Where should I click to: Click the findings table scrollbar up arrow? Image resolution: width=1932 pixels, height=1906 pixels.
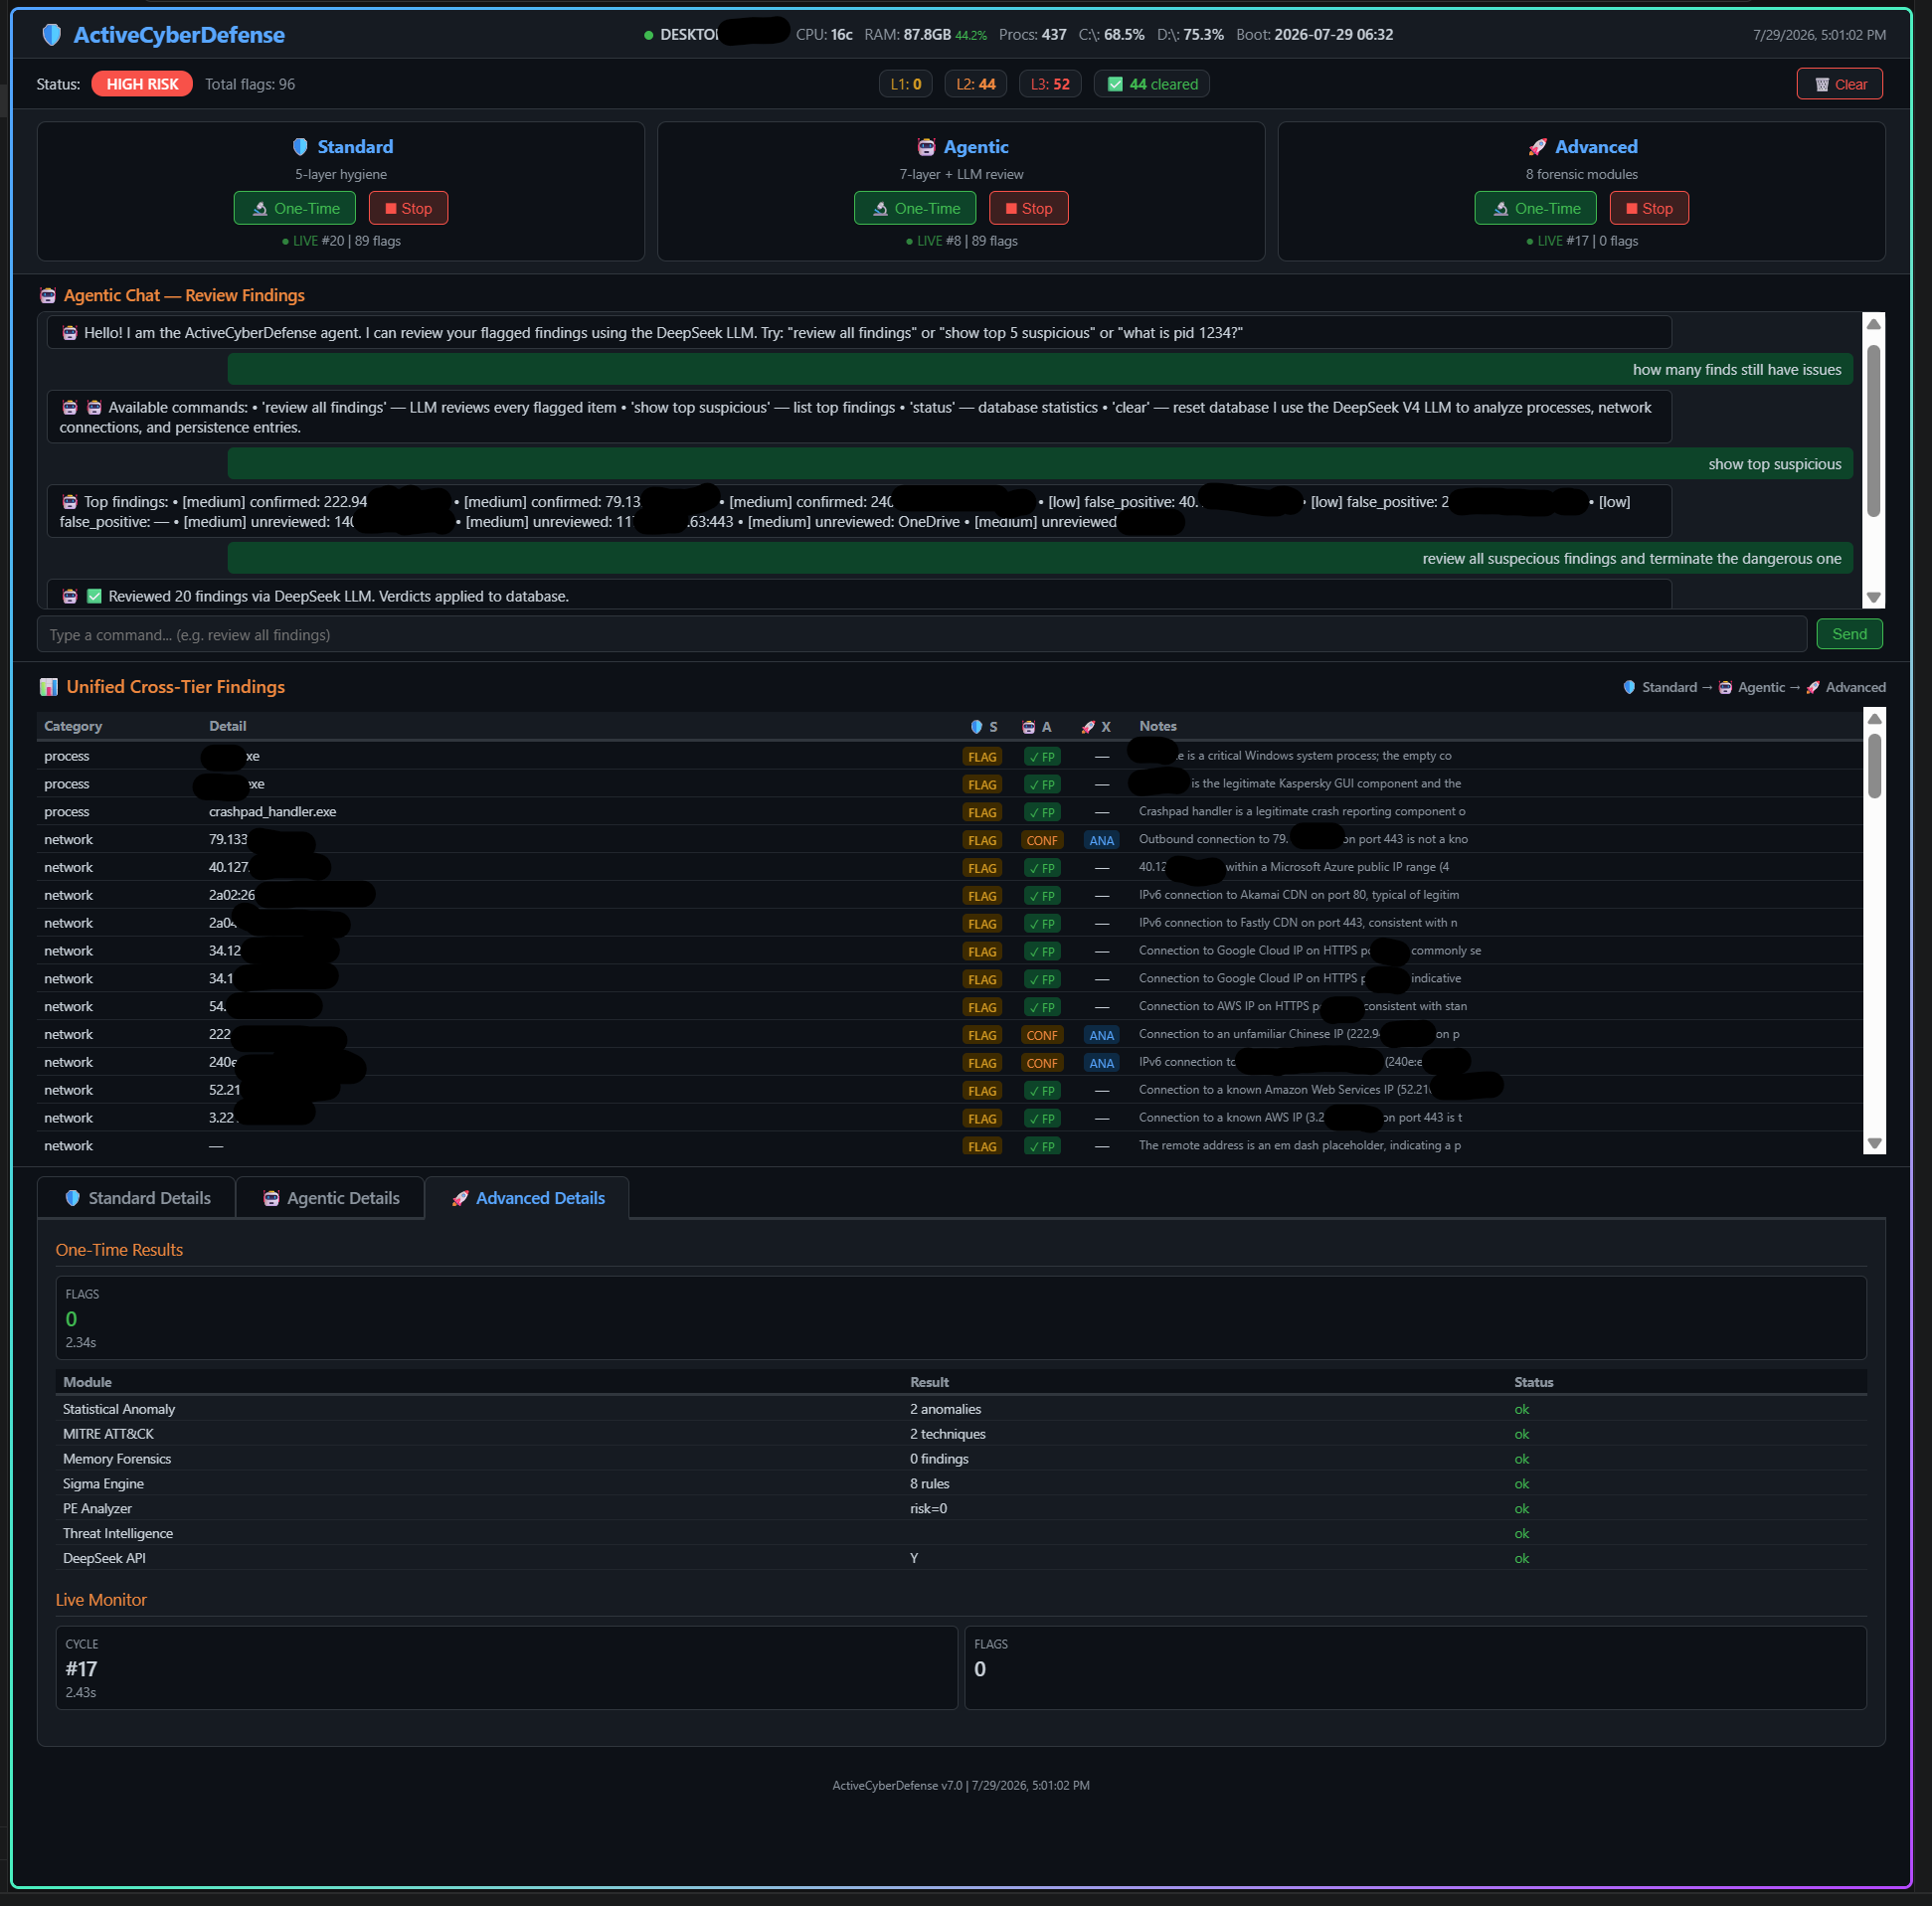coord(1875,719)
